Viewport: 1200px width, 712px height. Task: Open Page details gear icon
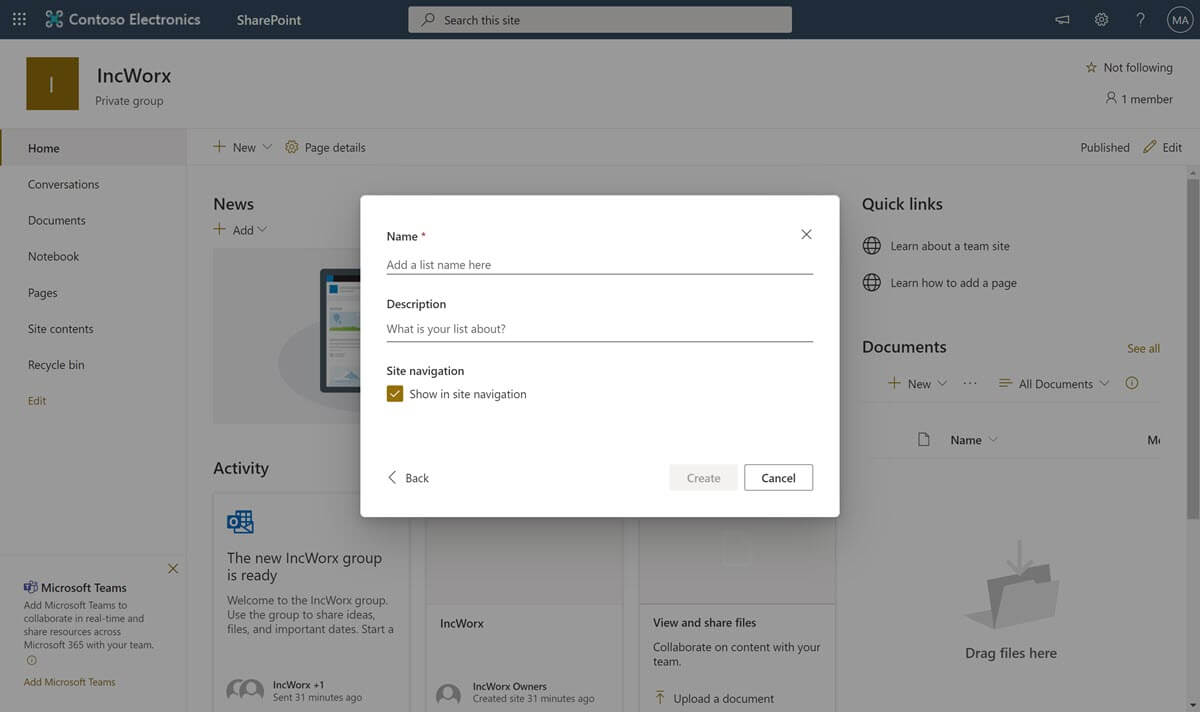(292, 147)
